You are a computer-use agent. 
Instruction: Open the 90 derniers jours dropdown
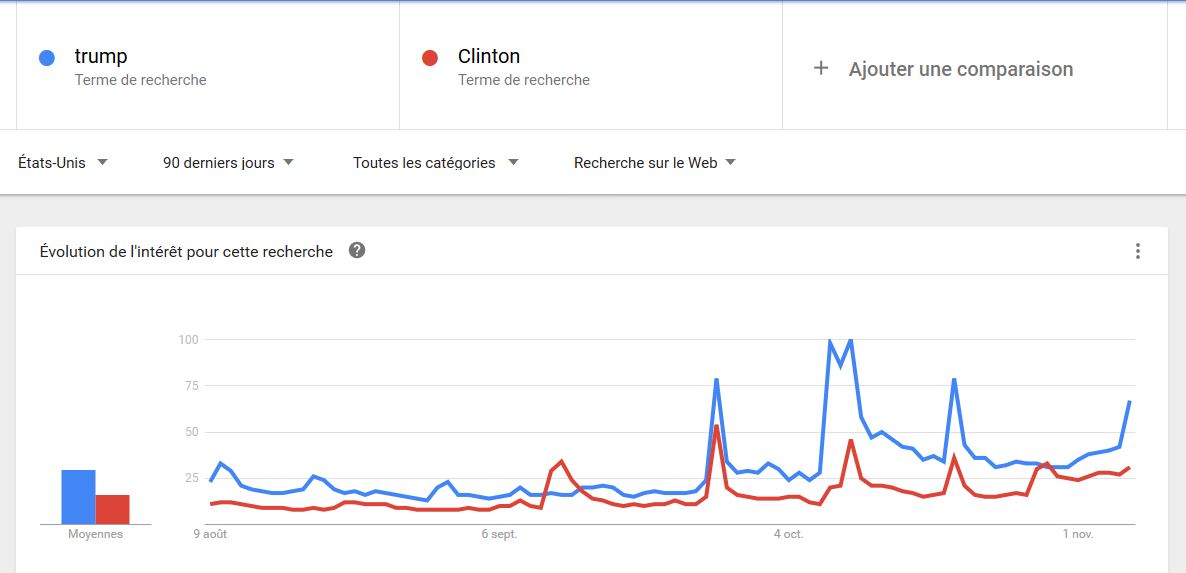coord(228,163)
